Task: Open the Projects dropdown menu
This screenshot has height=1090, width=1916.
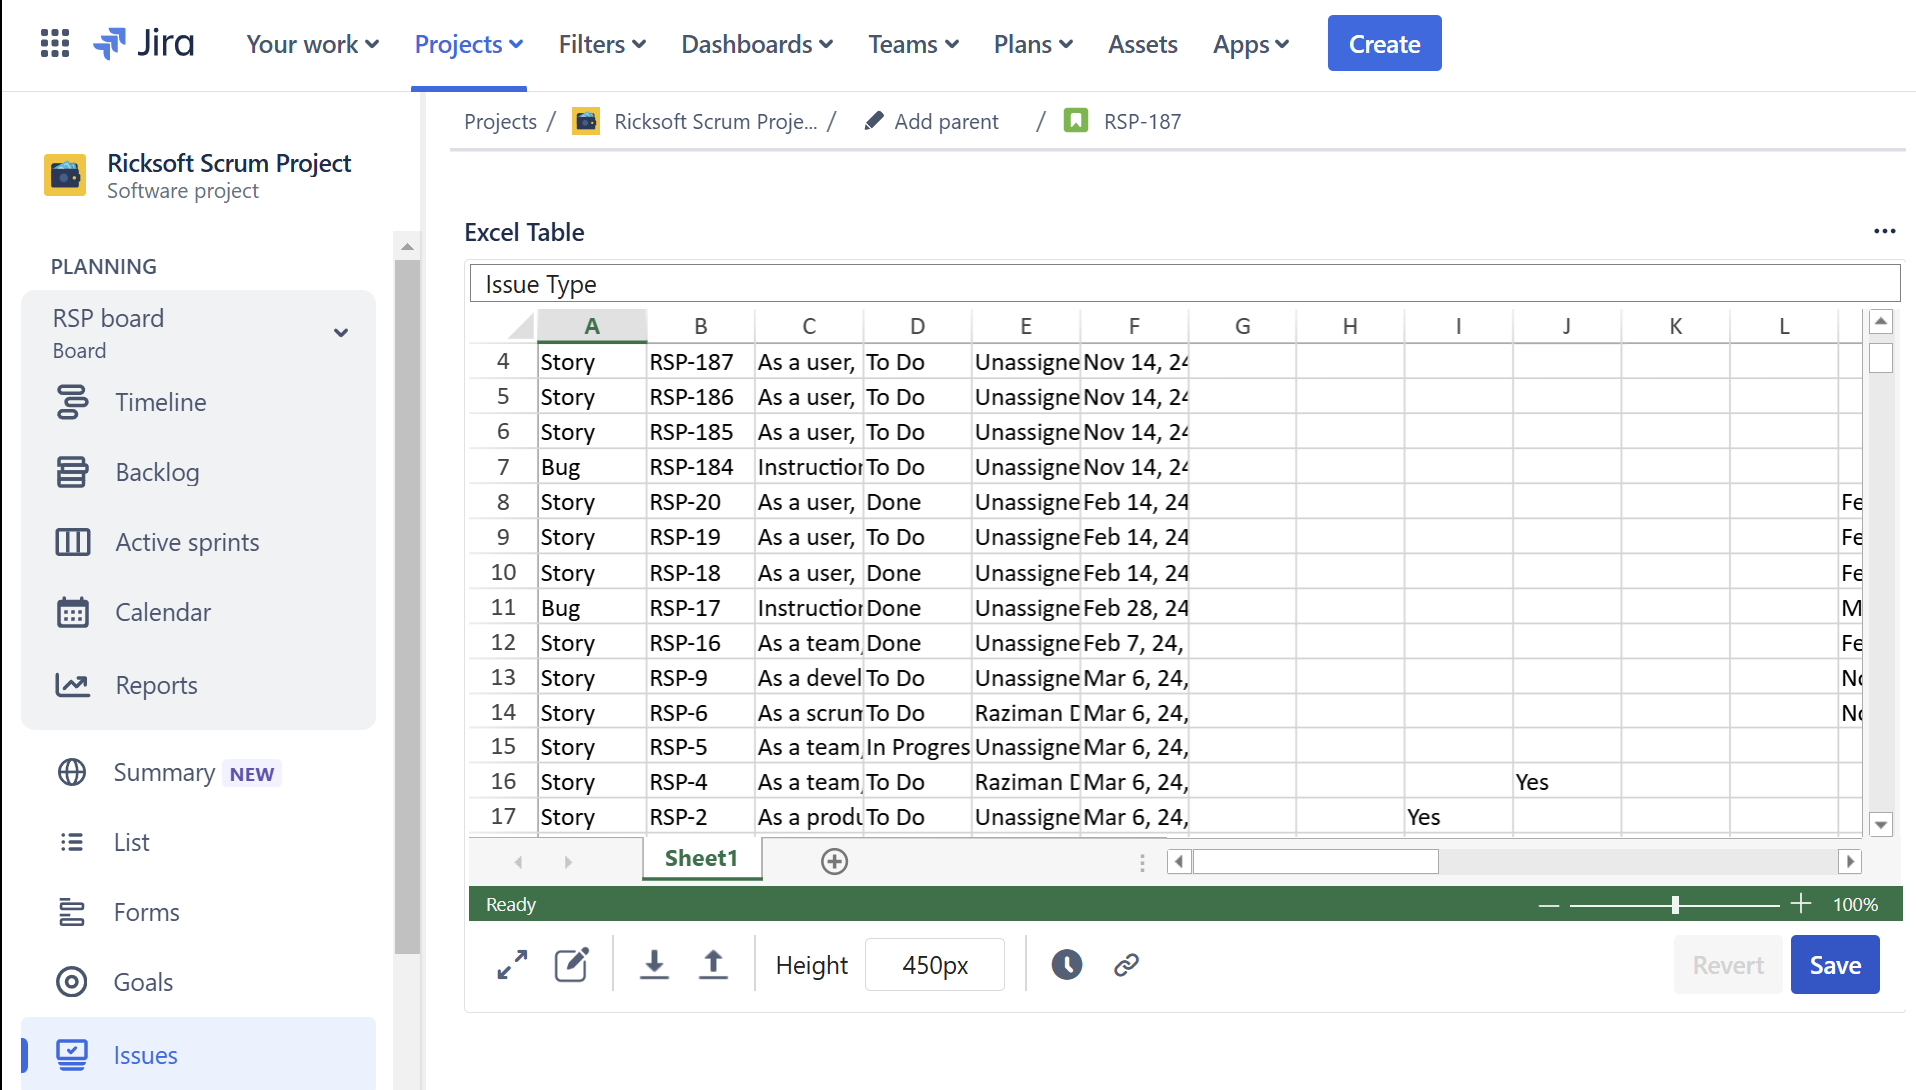Action: pos(468,44)
